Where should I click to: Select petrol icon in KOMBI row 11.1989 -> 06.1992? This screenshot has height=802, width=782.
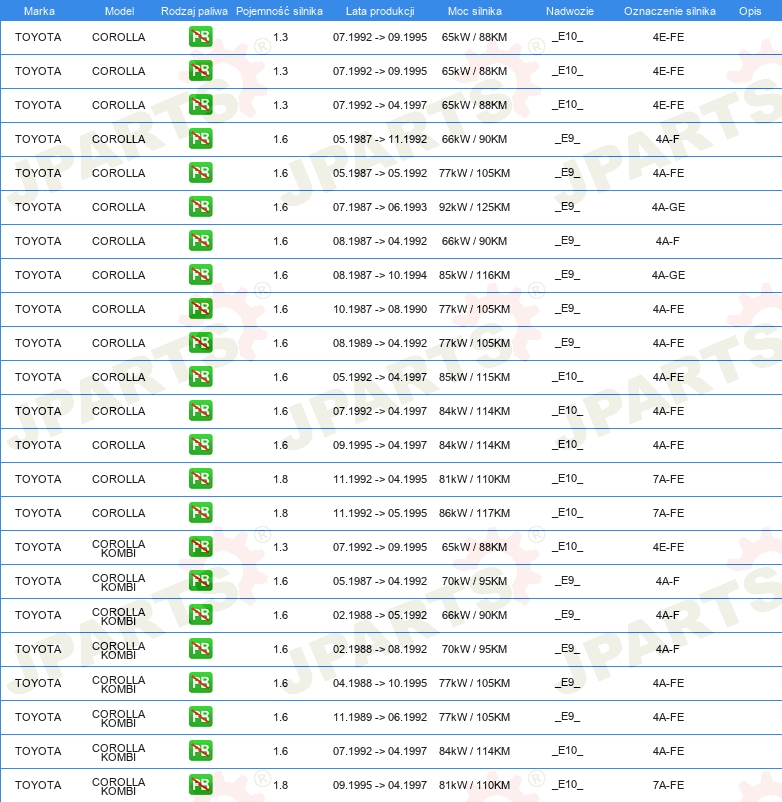(x=200, y=717)
